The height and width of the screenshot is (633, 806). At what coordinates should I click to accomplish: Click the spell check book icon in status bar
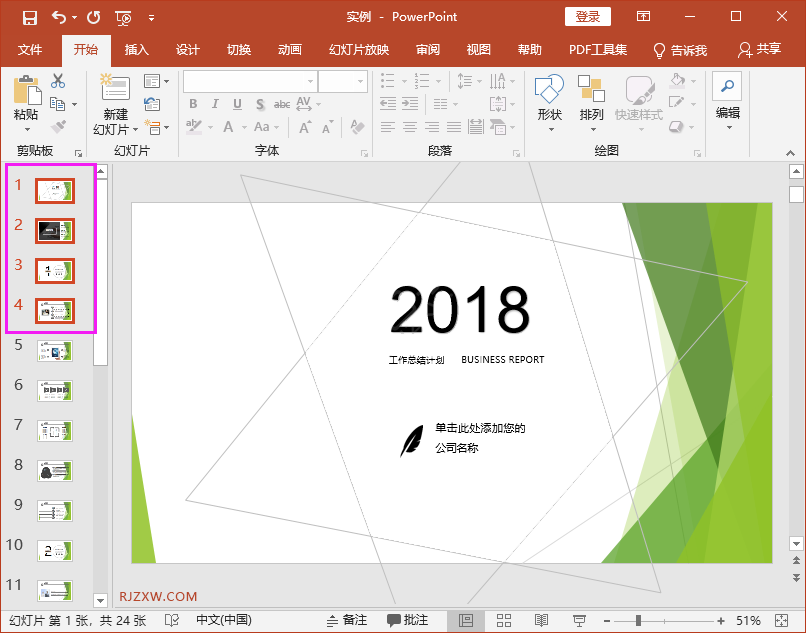click(172, 620)
